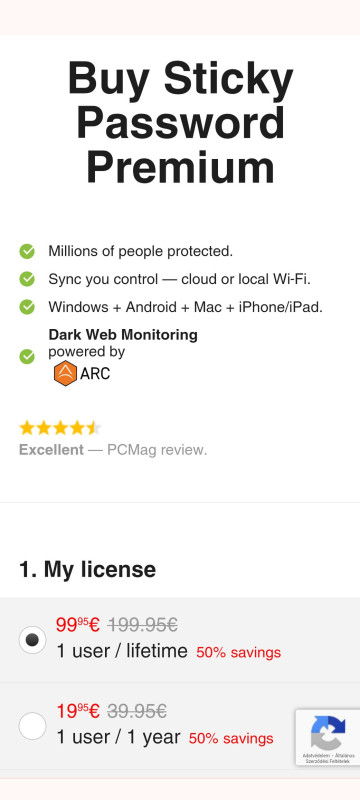The height and width of the screenshot is (800, 360).
Task: Click the green checkmark beside Millions of people protected
Action: (x=27, y=252)
